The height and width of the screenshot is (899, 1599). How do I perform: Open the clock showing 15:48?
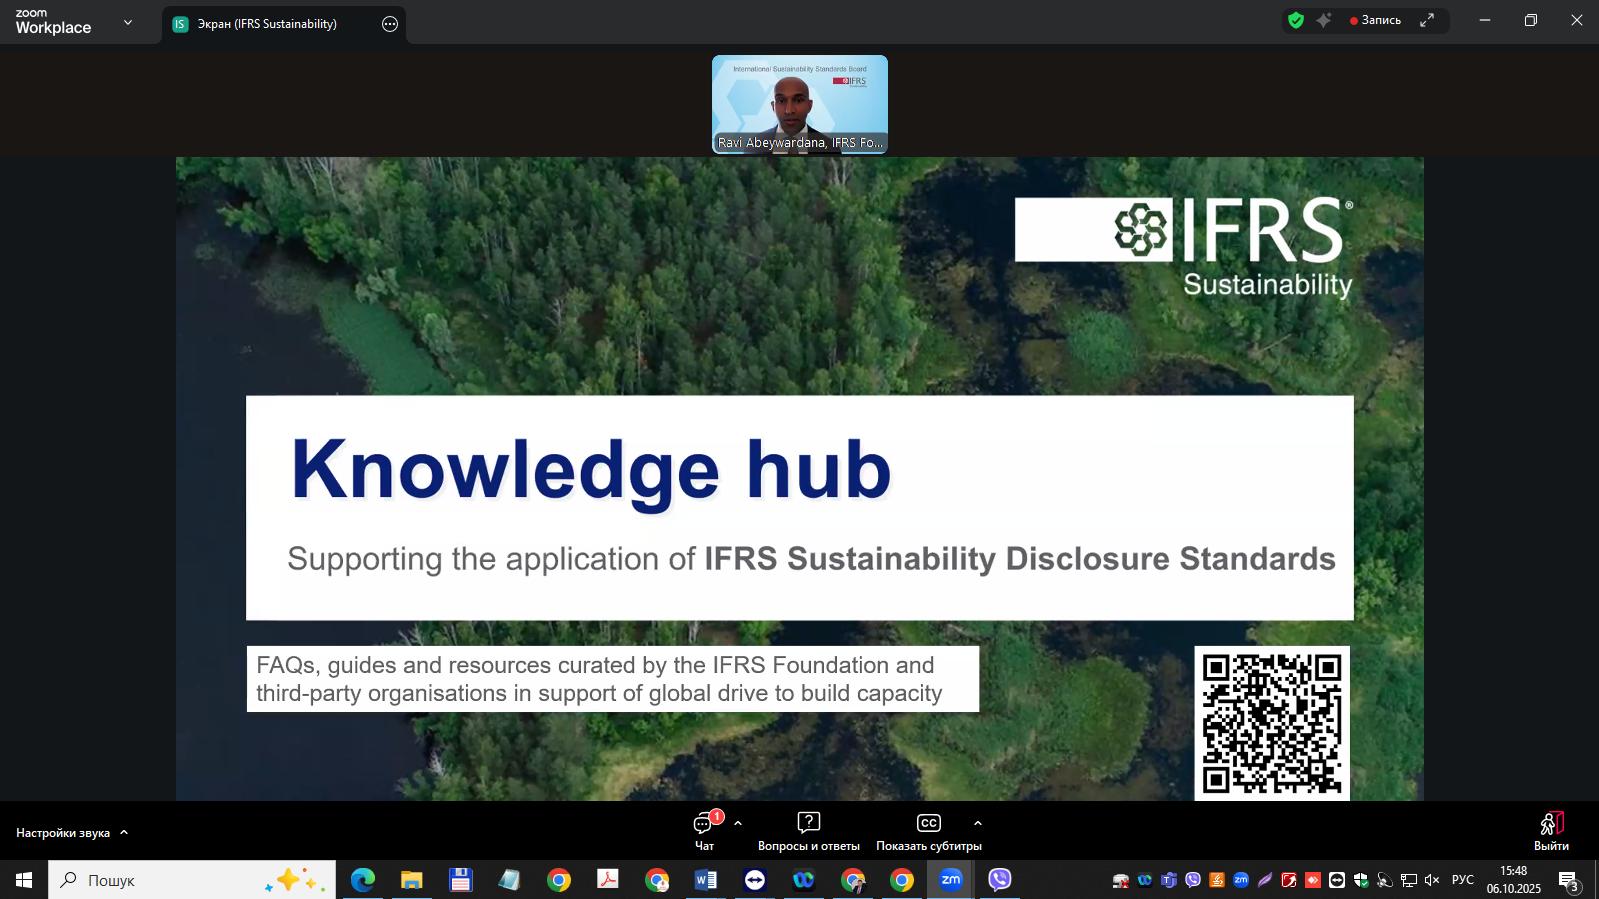click(x=1513, y=880)
